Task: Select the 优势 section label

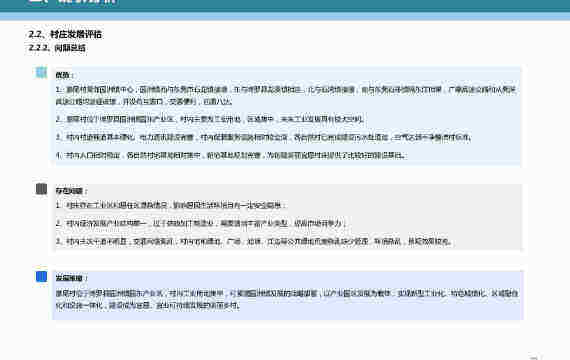Action: [x=64, y=75]
